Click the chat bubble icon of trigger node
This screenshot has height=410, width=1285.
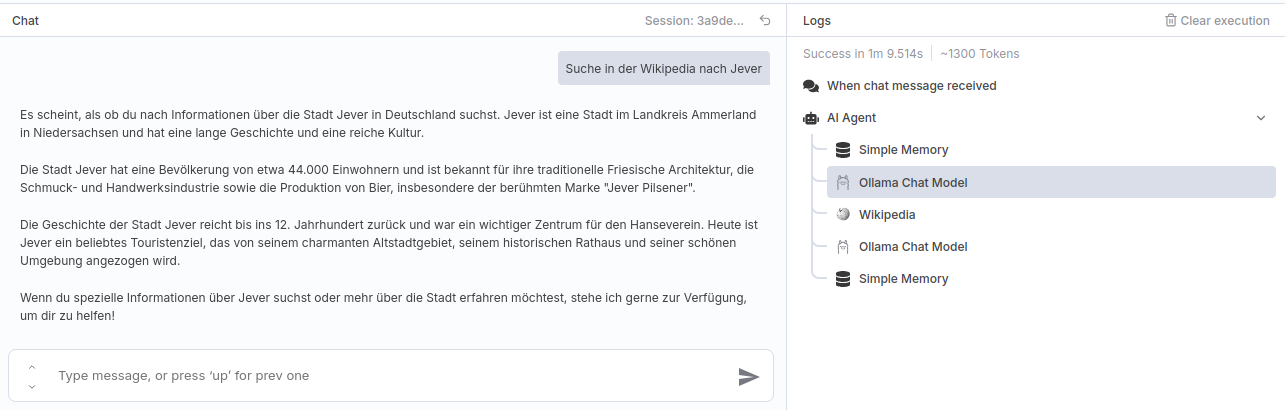[811, 86]
